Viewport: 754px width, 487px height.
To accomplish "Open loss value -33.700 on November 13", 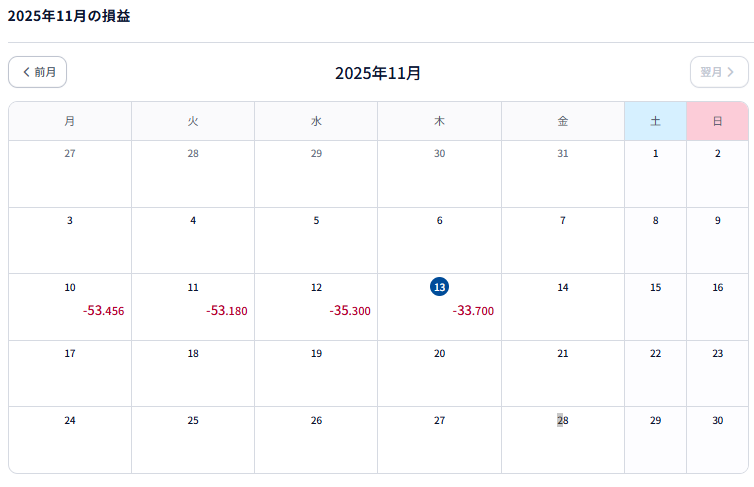I will pyautogui.click(x=473, y=311).
